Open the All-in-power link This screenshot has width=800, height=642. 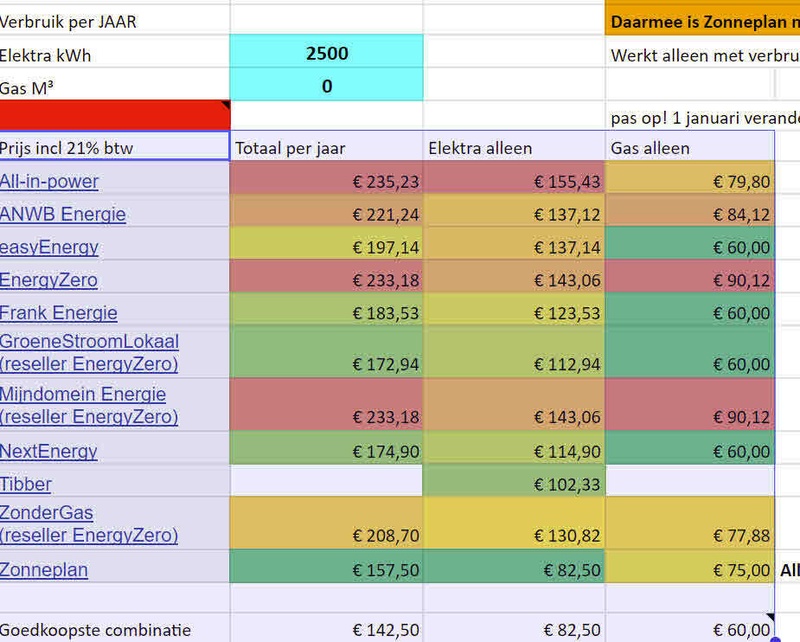click(x=49, y=181)
